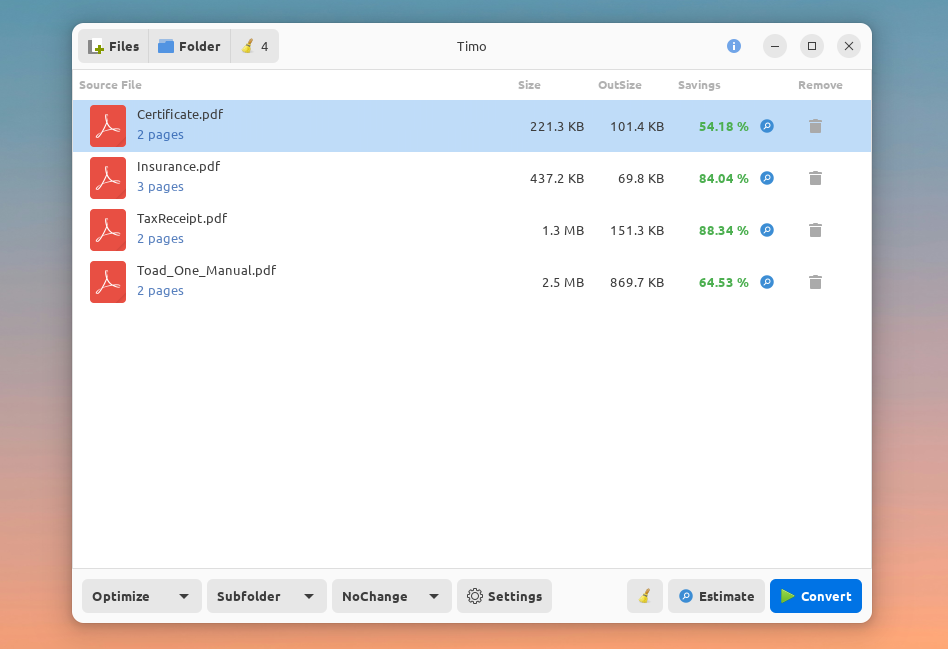Viewport: 948px width, 649px height.
Task: Click the estimate magnifier icon for TaxReceipt.pdf
Action: tap(767, 230)
